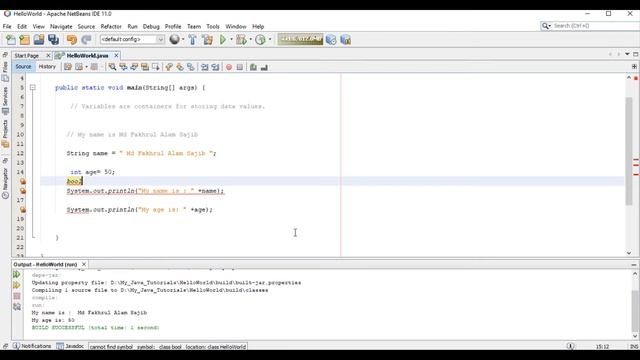Click the globe browser toolbar icon

174,39
